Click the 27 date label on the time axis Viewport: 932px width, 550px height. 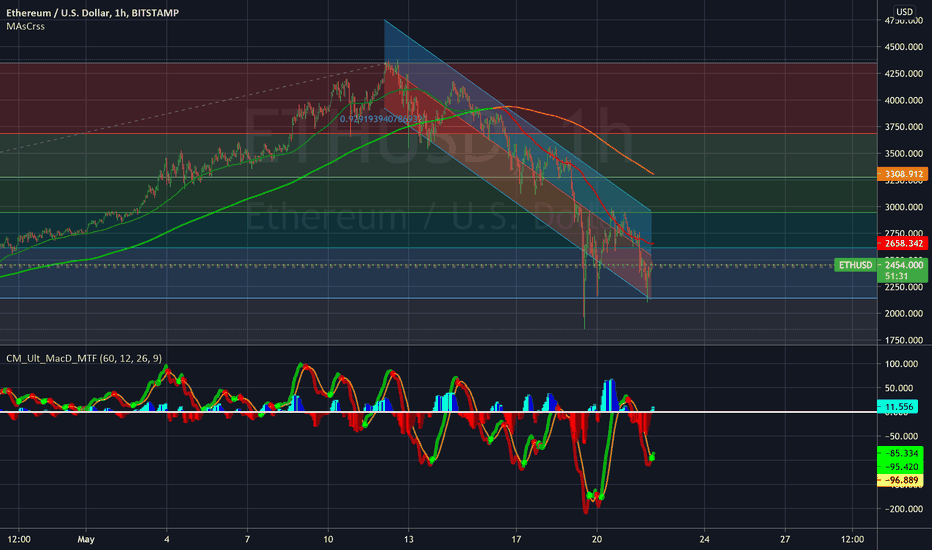[x=785, y=539]
